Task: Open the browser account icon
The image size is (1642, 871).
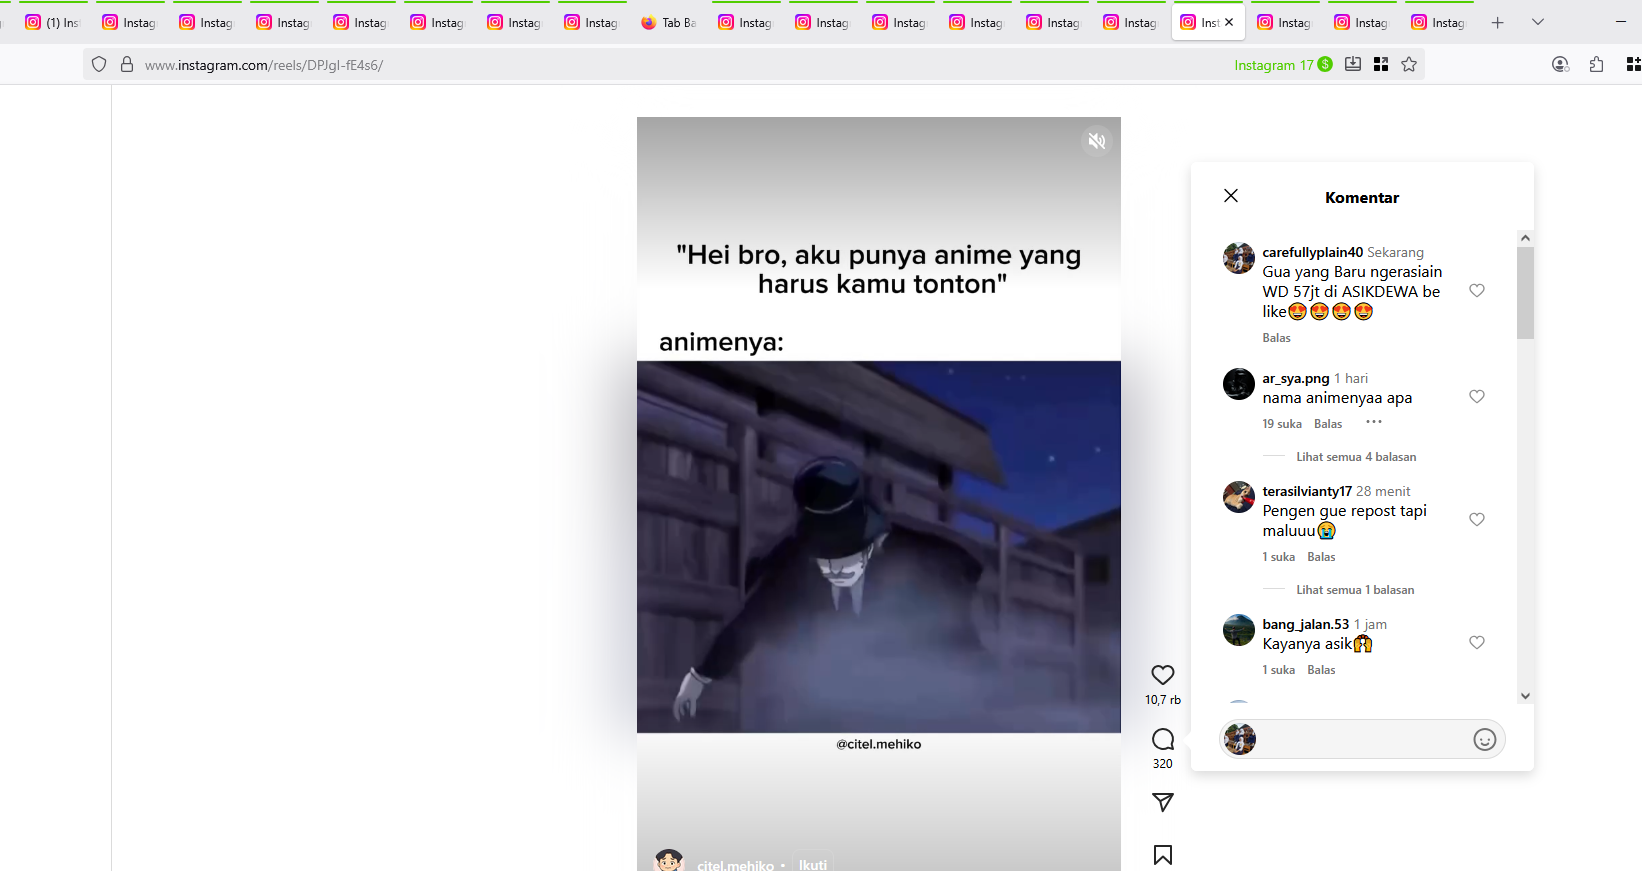Action: point(1560,64)
